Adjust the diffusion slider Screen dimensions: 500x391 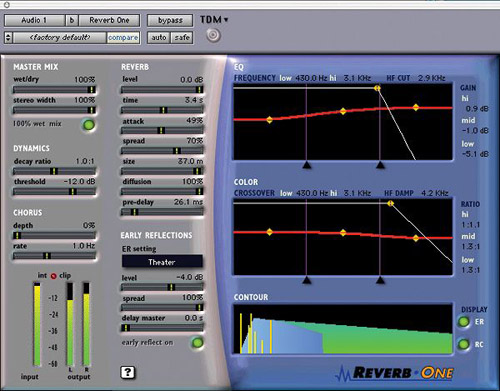162,192
